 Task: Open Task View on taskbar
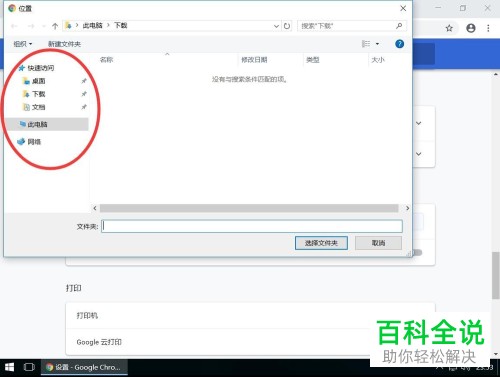(x=29, y=367)
